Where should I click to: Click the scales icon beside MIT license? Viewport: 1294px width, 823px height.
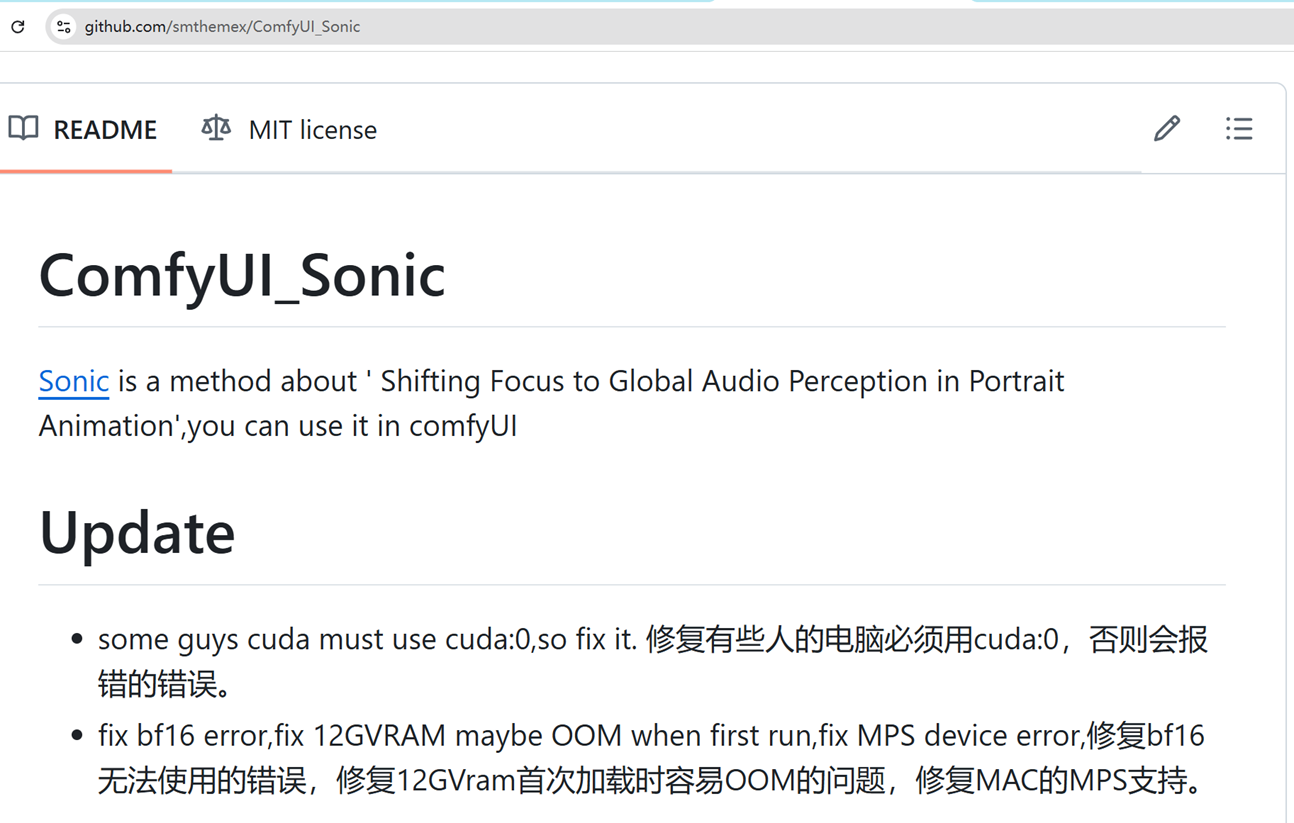tap(214, 128)
